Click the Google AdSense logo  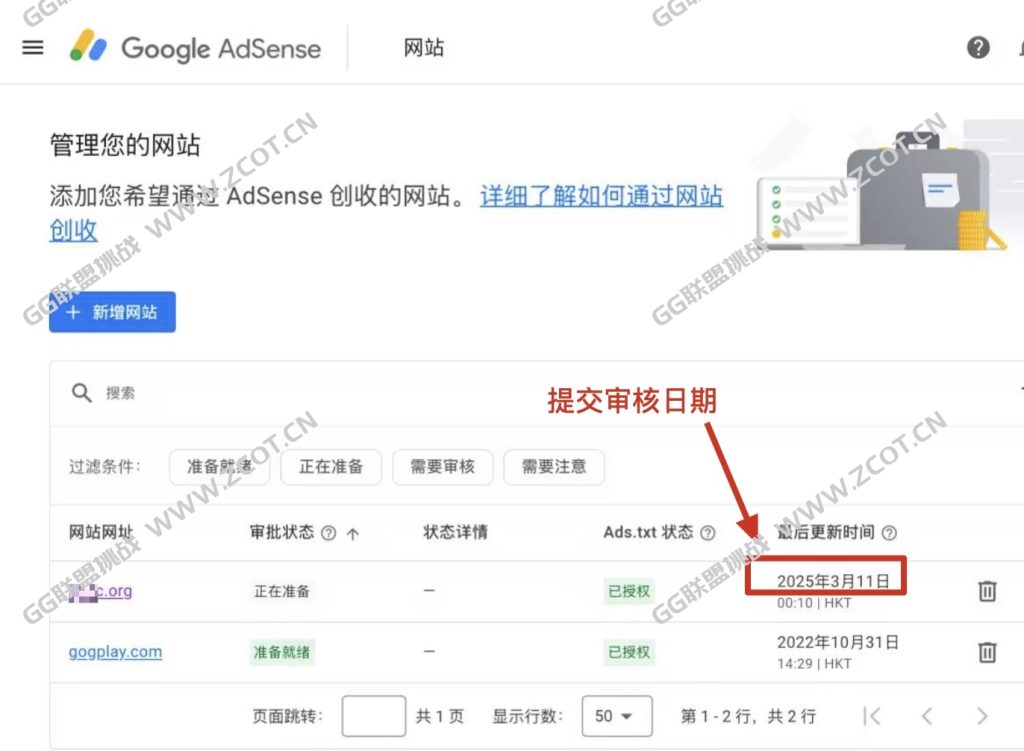pyautogui.click(x=195, y=47)
